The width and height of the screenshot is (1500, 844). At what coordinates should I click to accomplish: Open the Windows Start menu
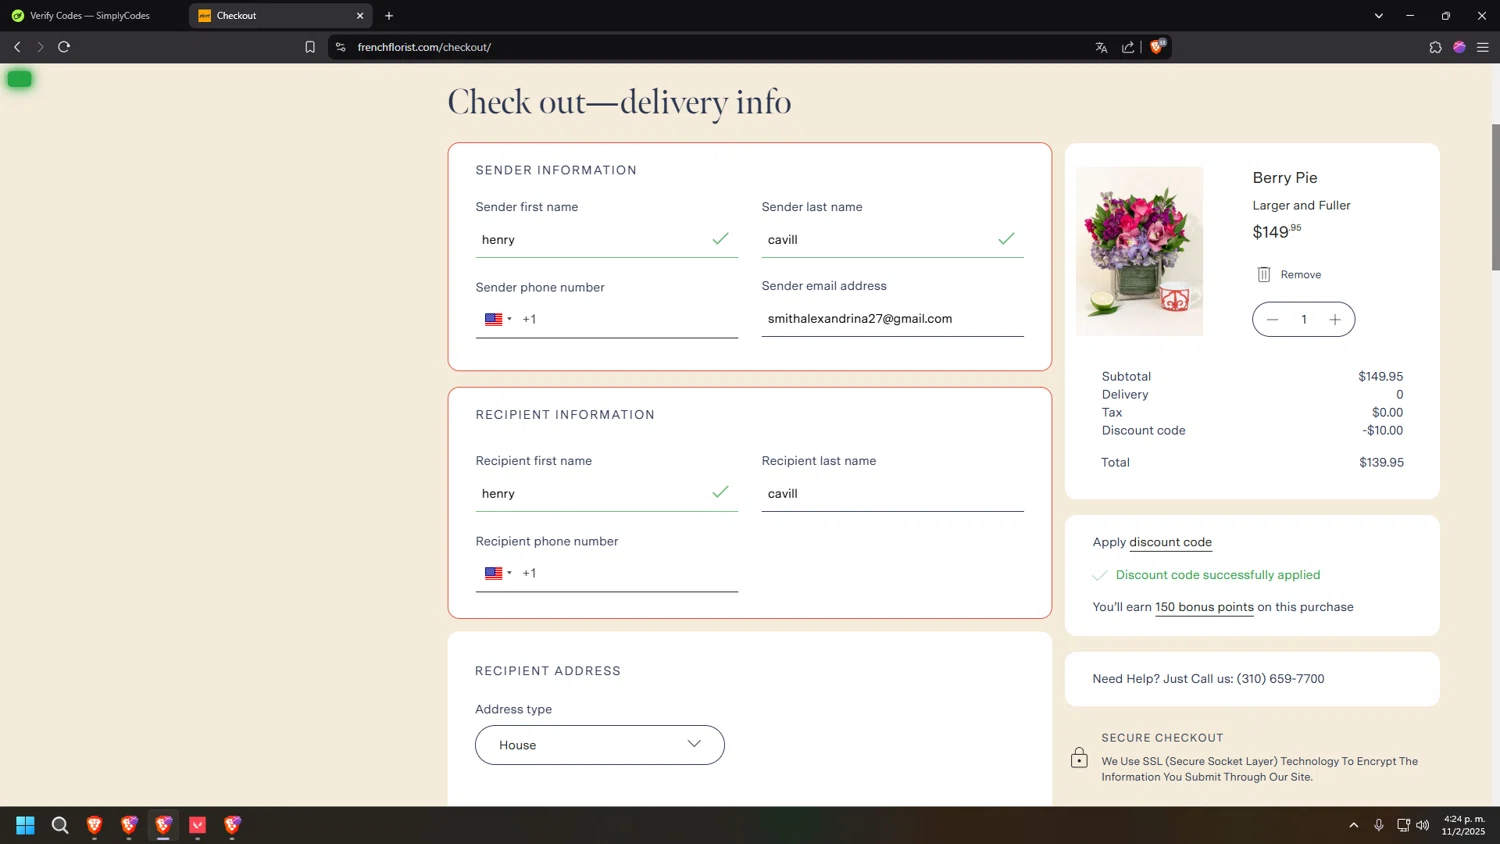tap(25, 825)
